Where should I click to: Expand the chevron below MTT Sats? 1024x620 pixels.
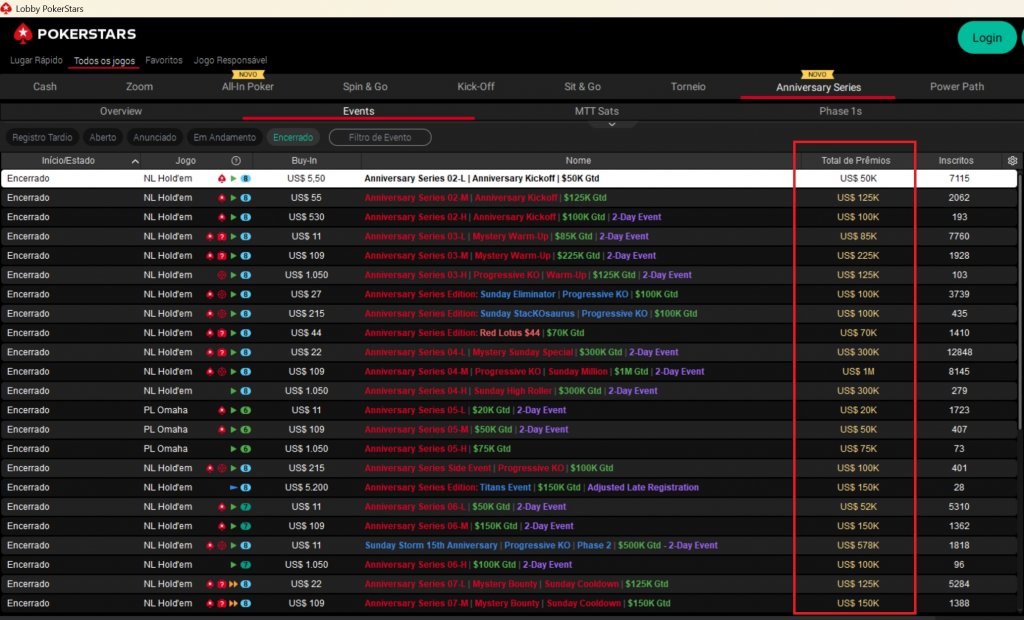[612, 124]
